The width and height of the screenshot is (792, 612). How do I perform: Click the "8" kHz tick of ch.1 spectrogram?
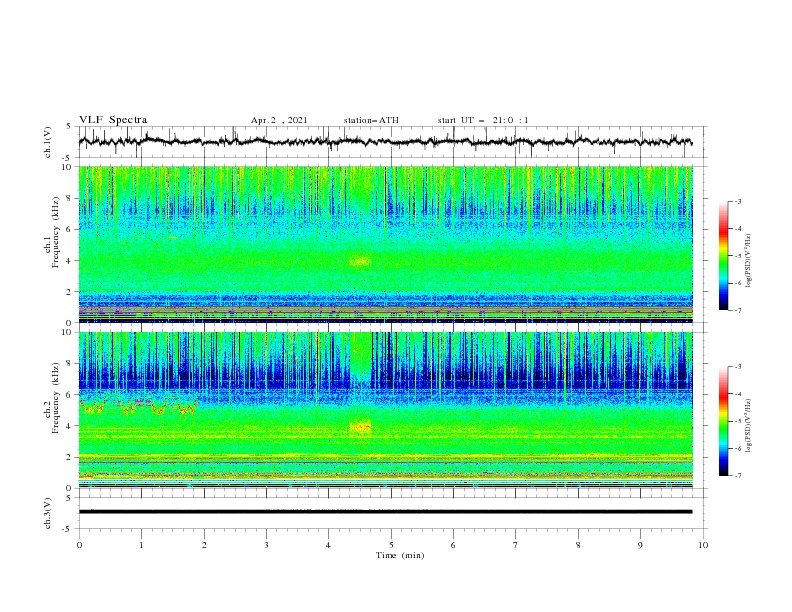coord(70,198)
